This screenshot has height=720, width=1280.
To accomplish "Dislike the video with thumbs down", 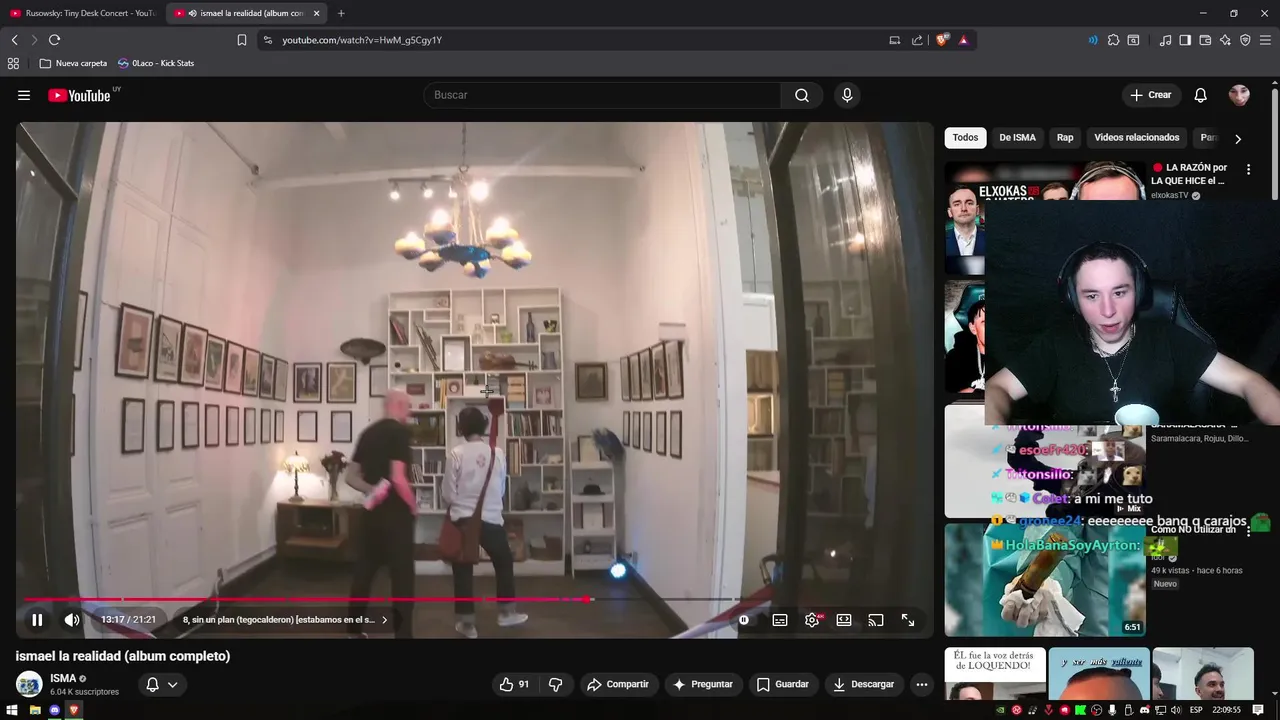I will click(555, 684).
